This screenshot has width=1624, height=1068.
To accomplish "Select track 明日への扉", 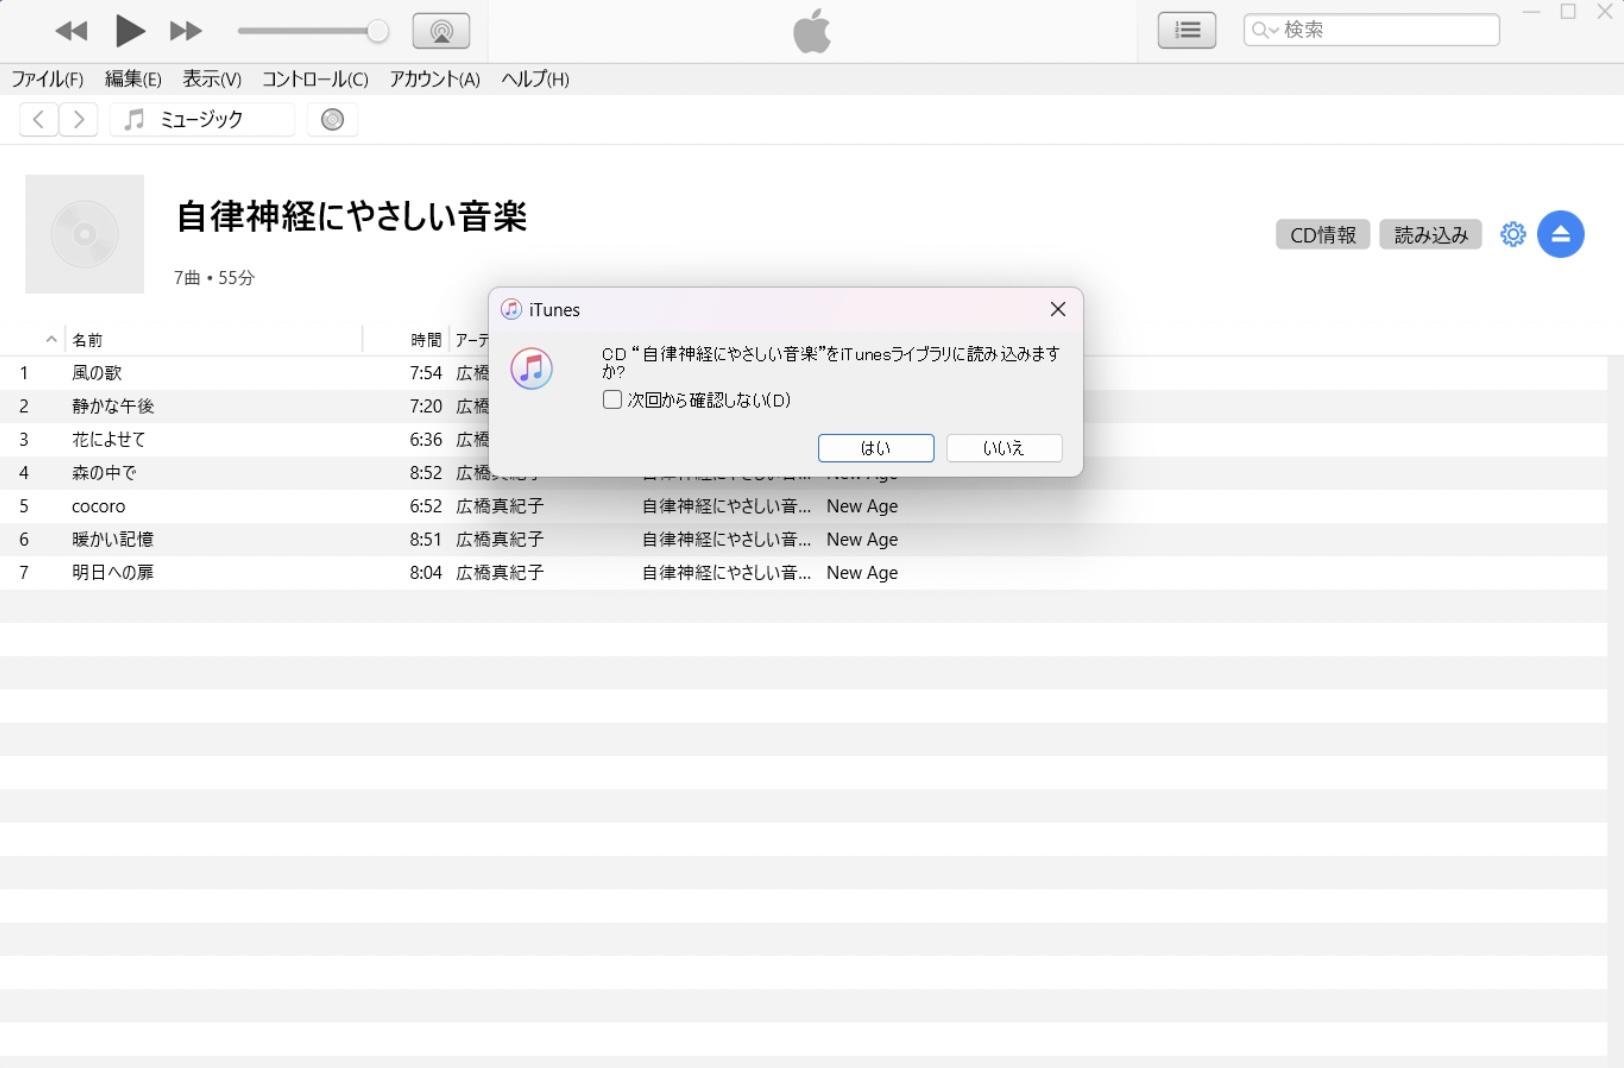I will tap(113, 572).
